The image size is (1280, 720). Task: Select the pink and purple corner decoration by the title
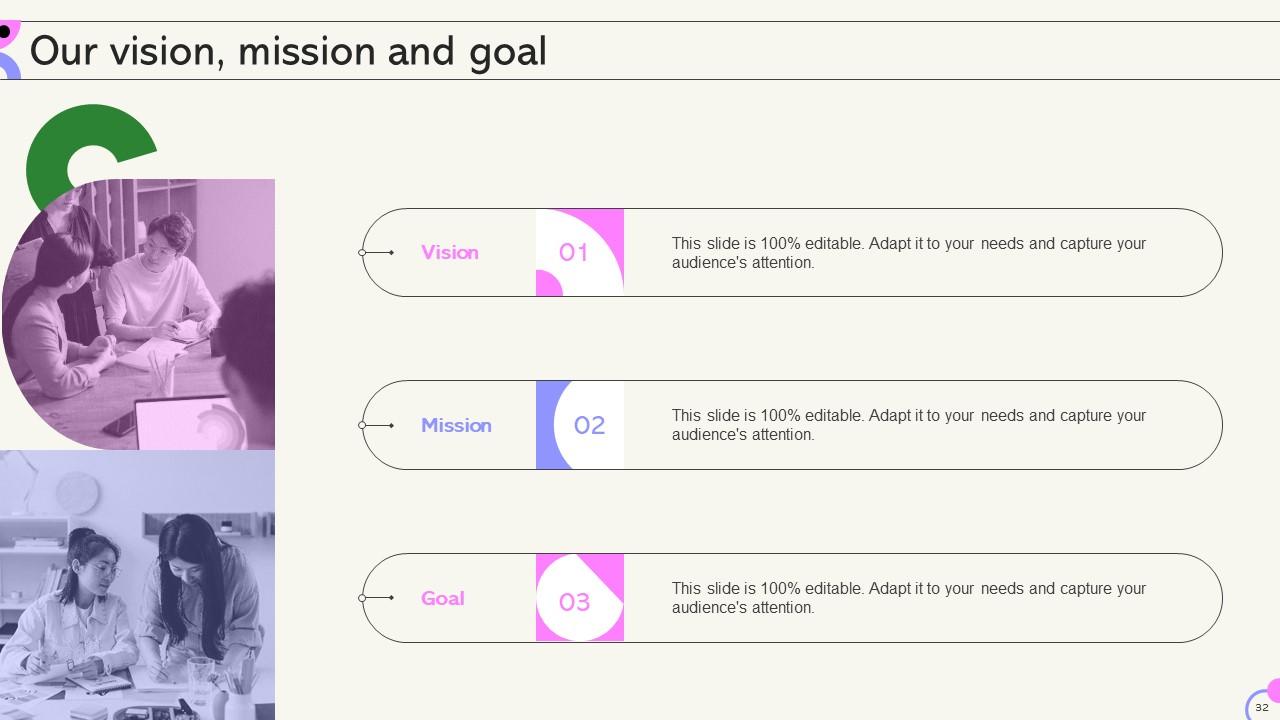(x=10, y=50)
